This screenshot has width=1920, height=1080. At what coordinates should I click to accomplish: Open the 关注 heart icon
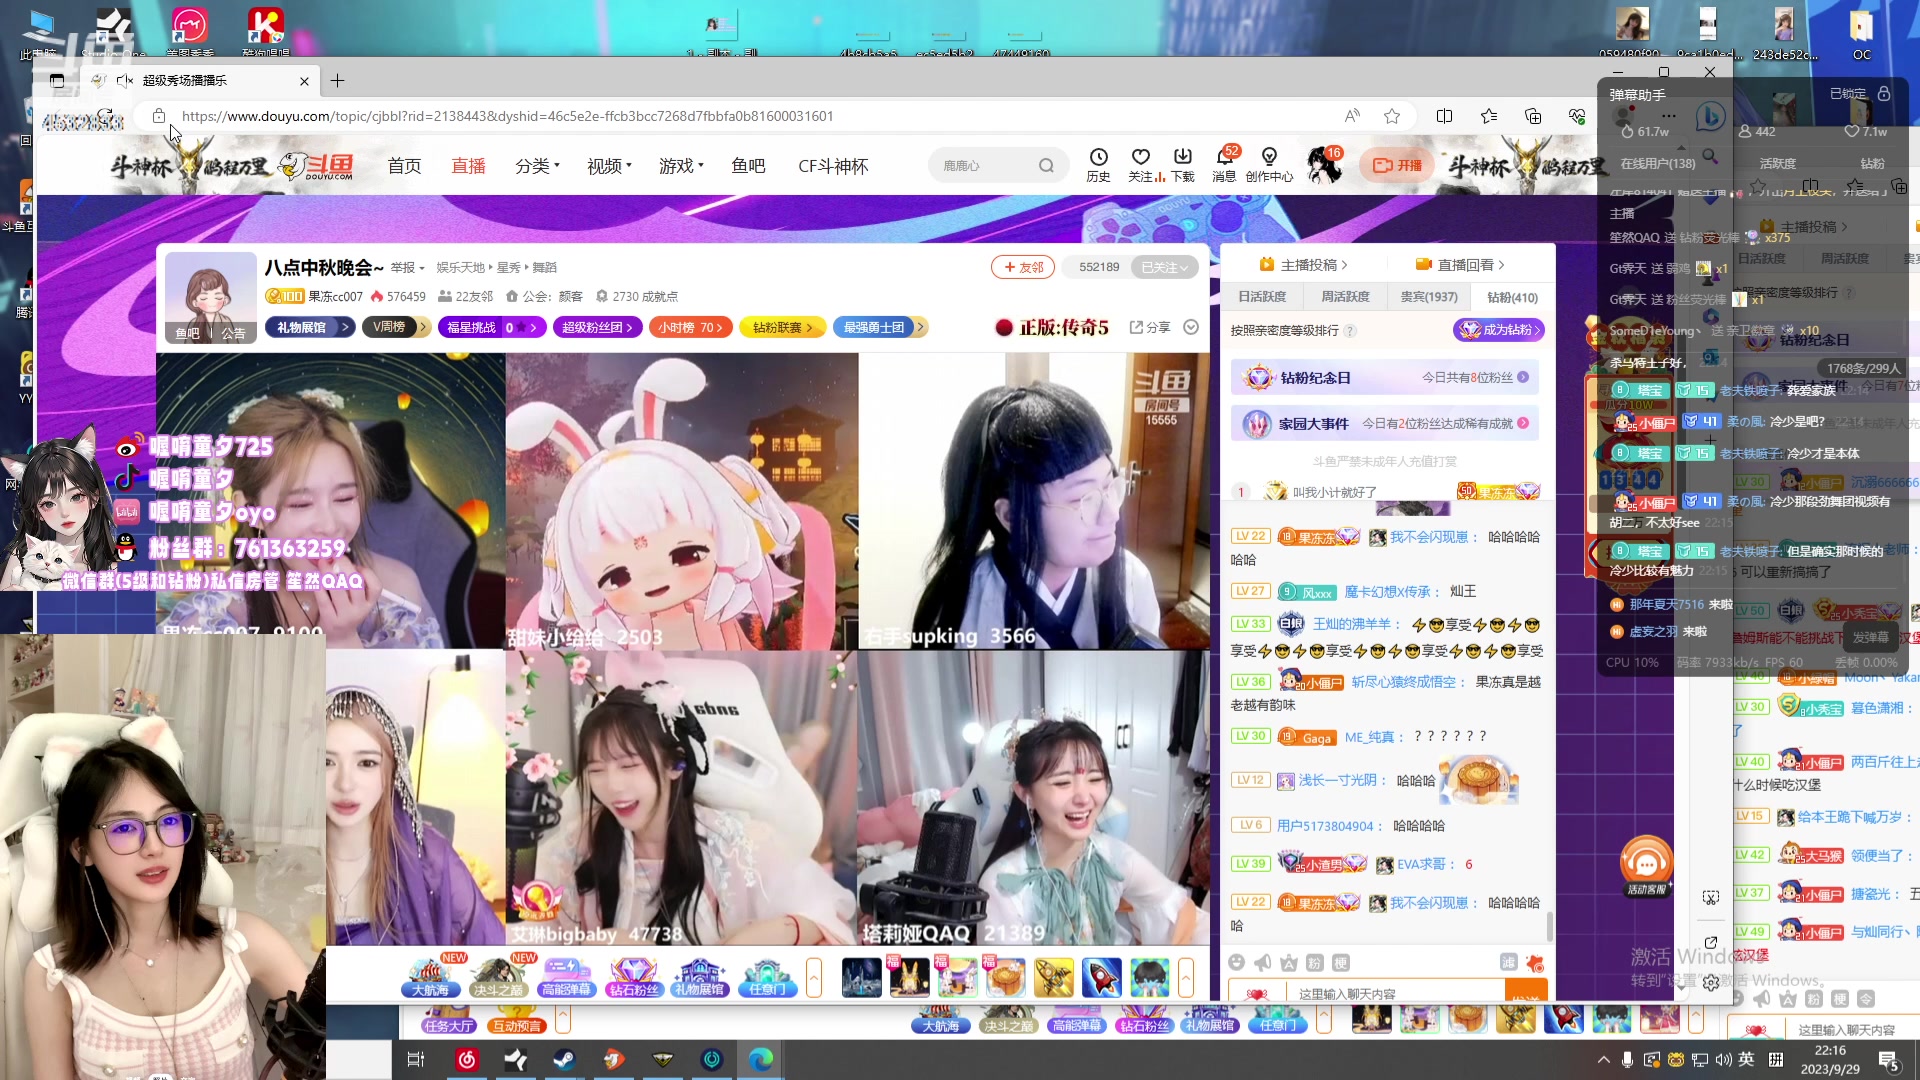pos(1140,164)
